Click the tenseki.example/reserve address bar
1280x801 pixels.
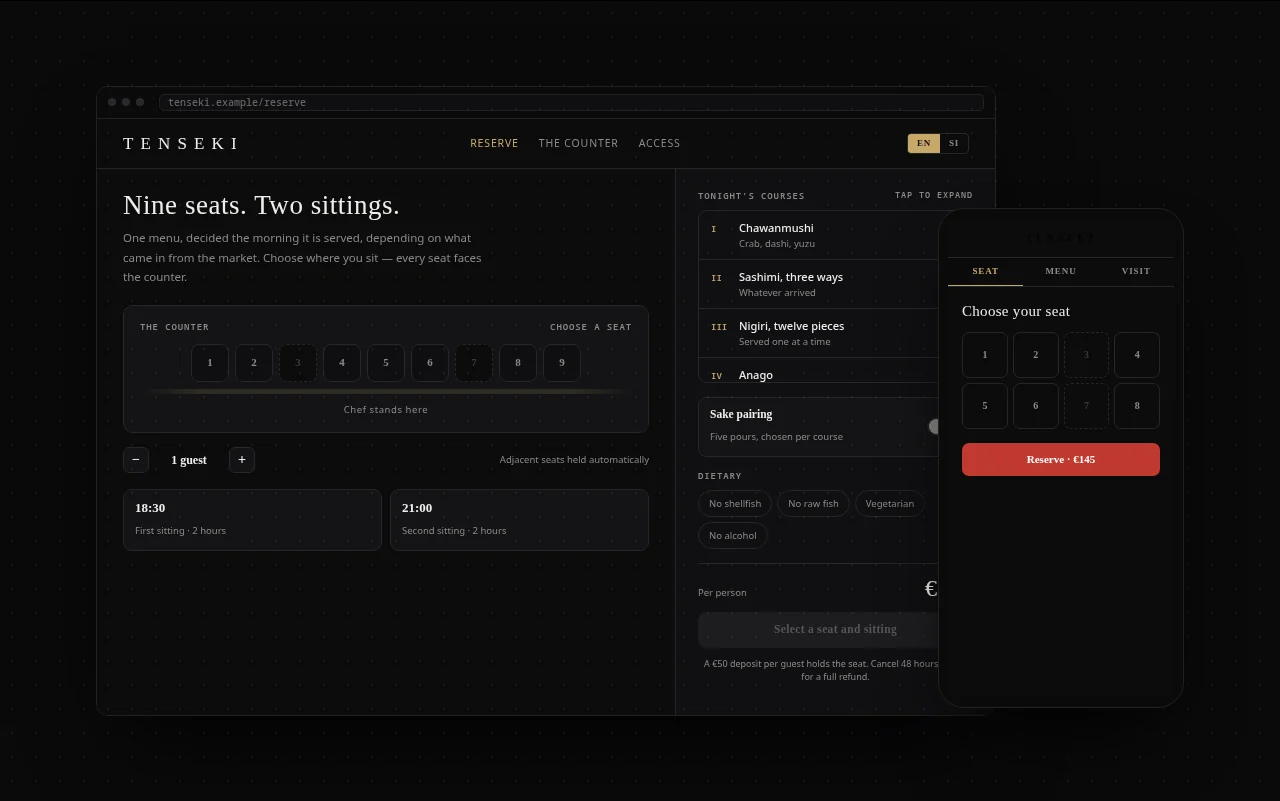tap(571, 102)
